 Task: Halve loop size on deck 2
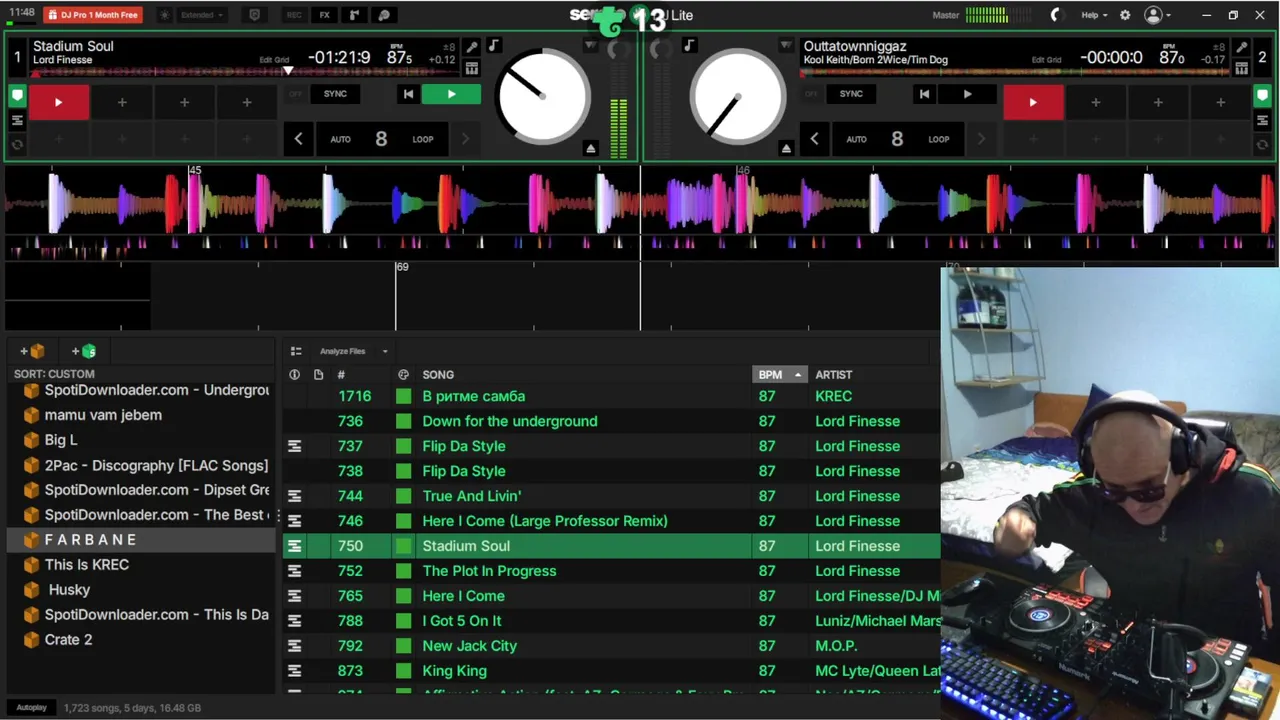(x=814, y=139)
